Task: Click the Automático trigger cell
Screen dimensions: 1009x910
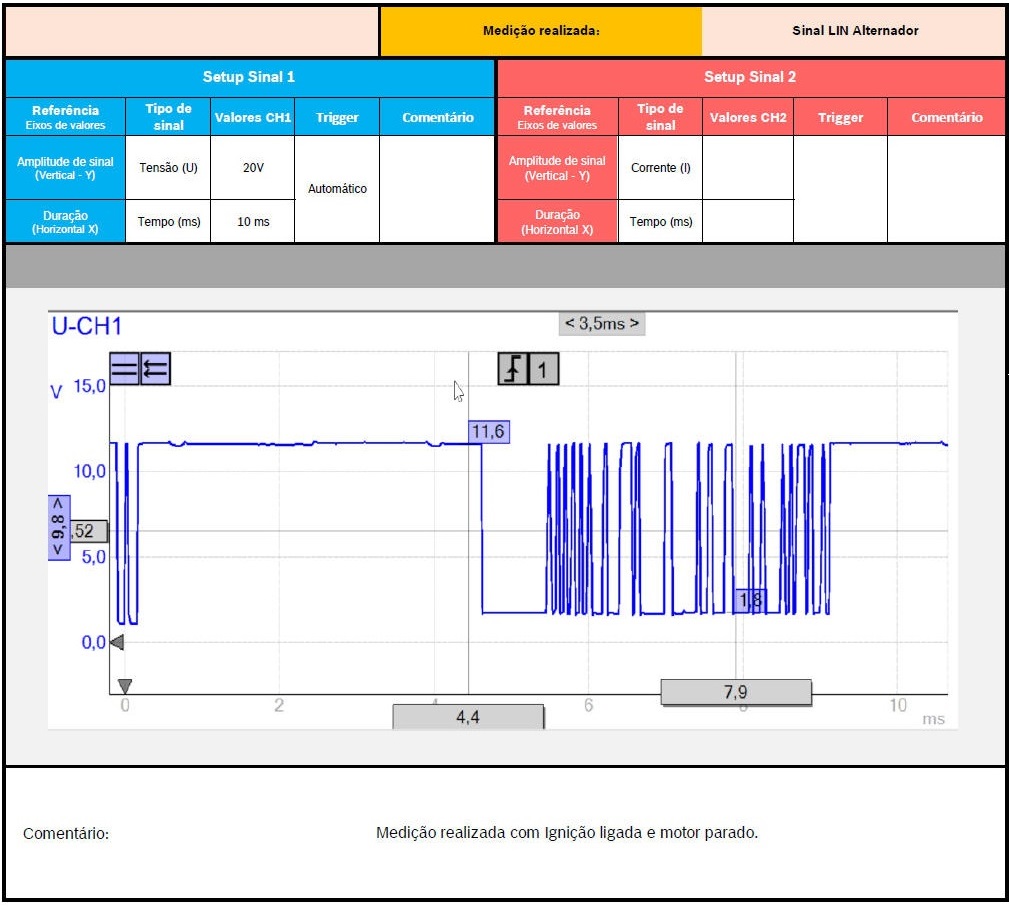Action: (337, 189)
